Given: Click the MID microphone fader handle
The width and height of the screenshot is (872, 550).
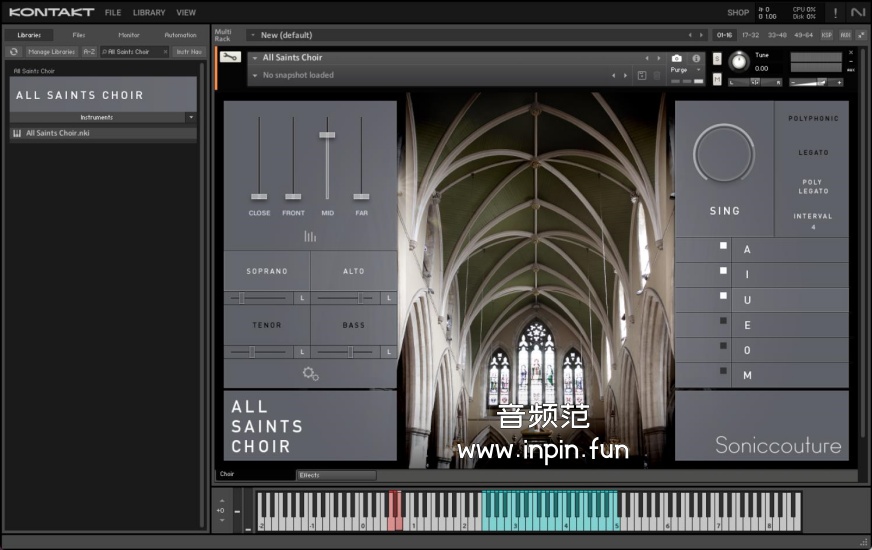Looking at the screenshot, I should pyautogui.click(x=327, y=134).
